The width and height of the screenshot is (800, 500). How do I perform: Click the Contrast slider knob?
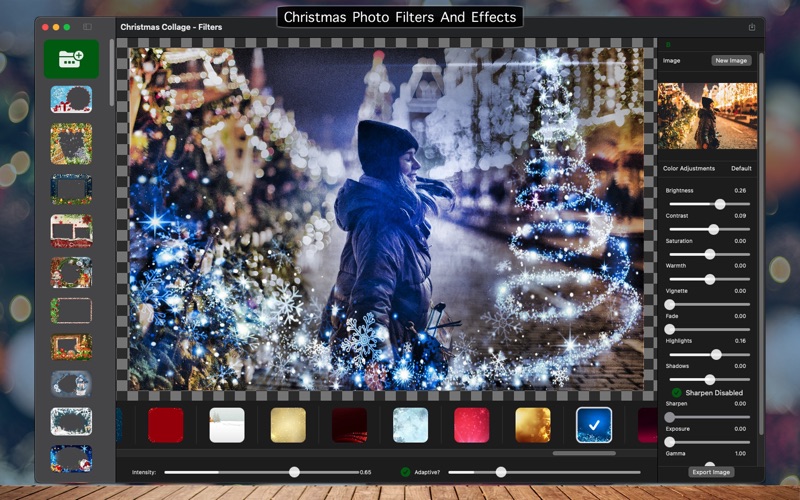(714, 230)
